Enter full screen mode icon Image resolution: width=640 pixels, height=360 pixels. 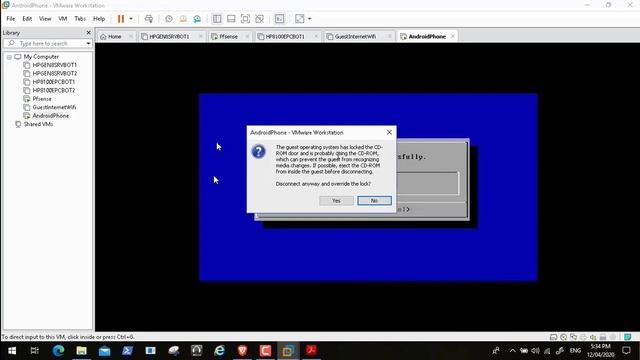click(245, 19)
